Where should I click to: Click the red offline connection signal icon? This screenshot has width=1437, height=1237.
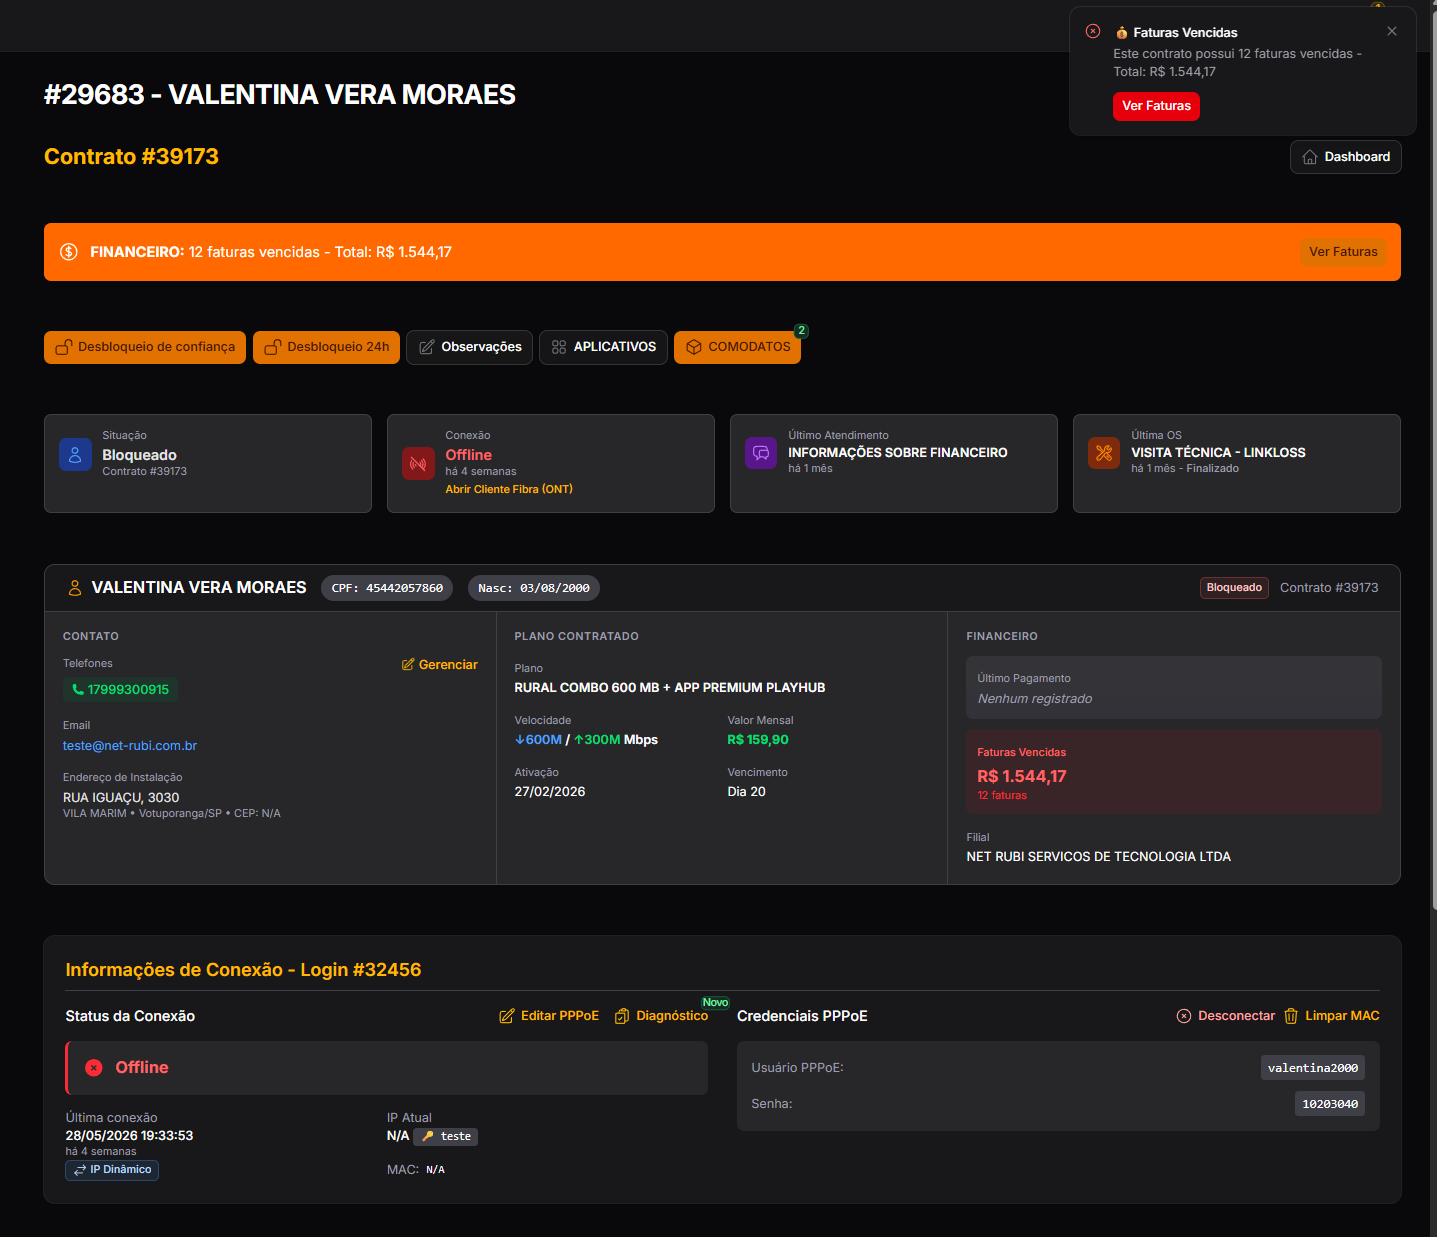click(418, 463)
